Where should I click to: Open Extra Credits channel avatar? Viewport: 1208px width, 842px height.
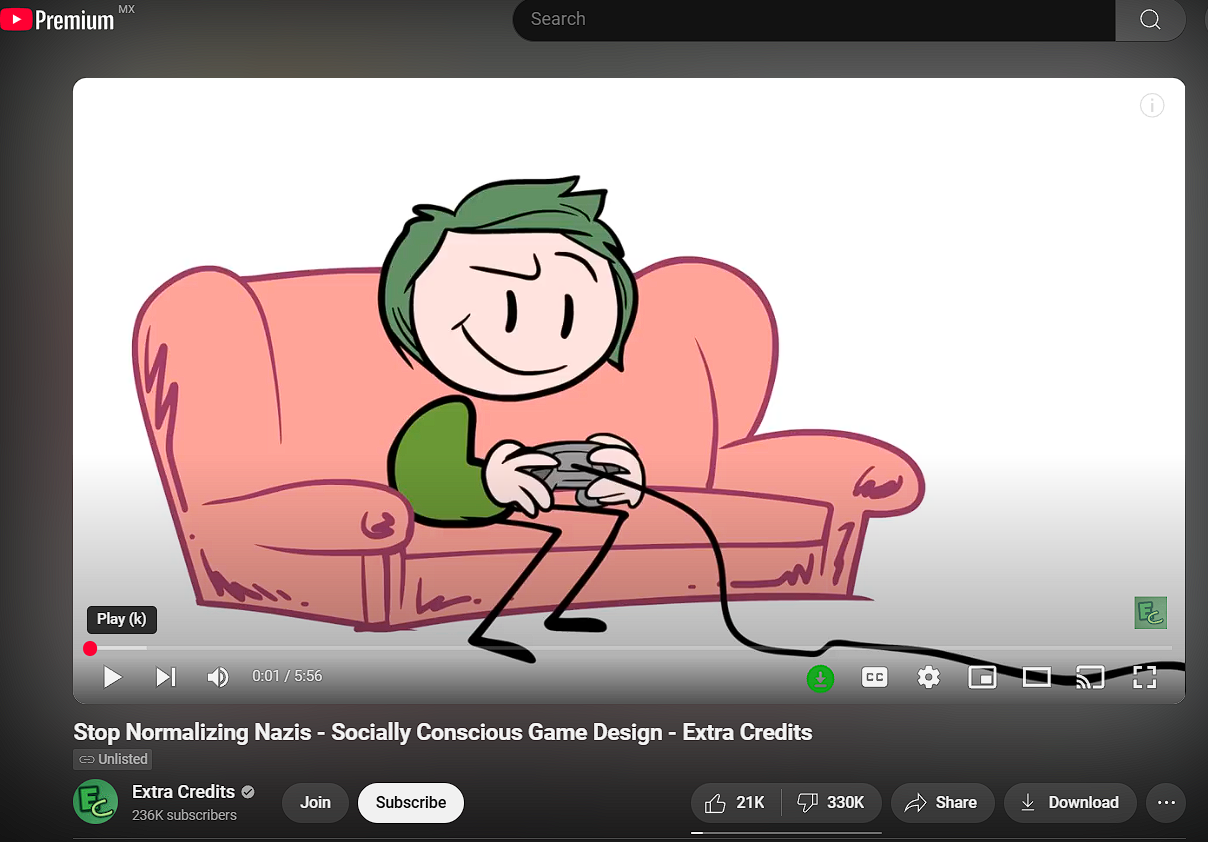click(95, 801)
